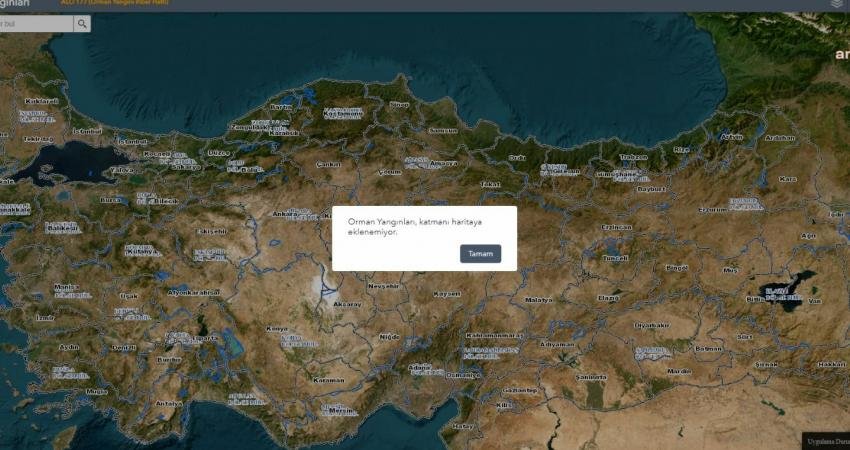Click the Elazığ city label

pos(608,298)
